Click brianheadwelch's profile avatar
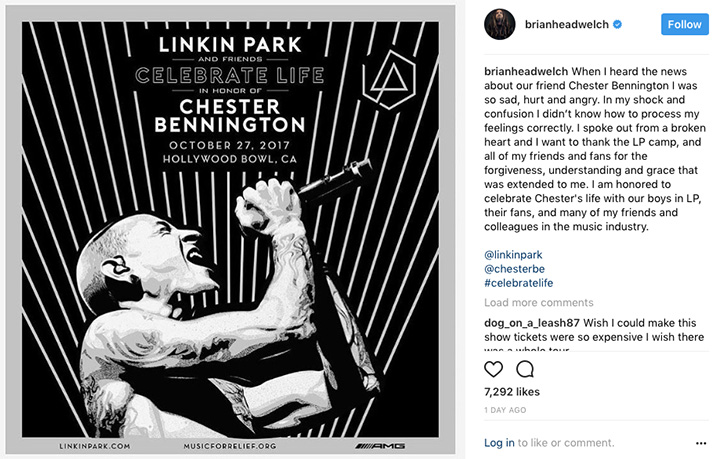The image size is (720, 459). [501, 23]
